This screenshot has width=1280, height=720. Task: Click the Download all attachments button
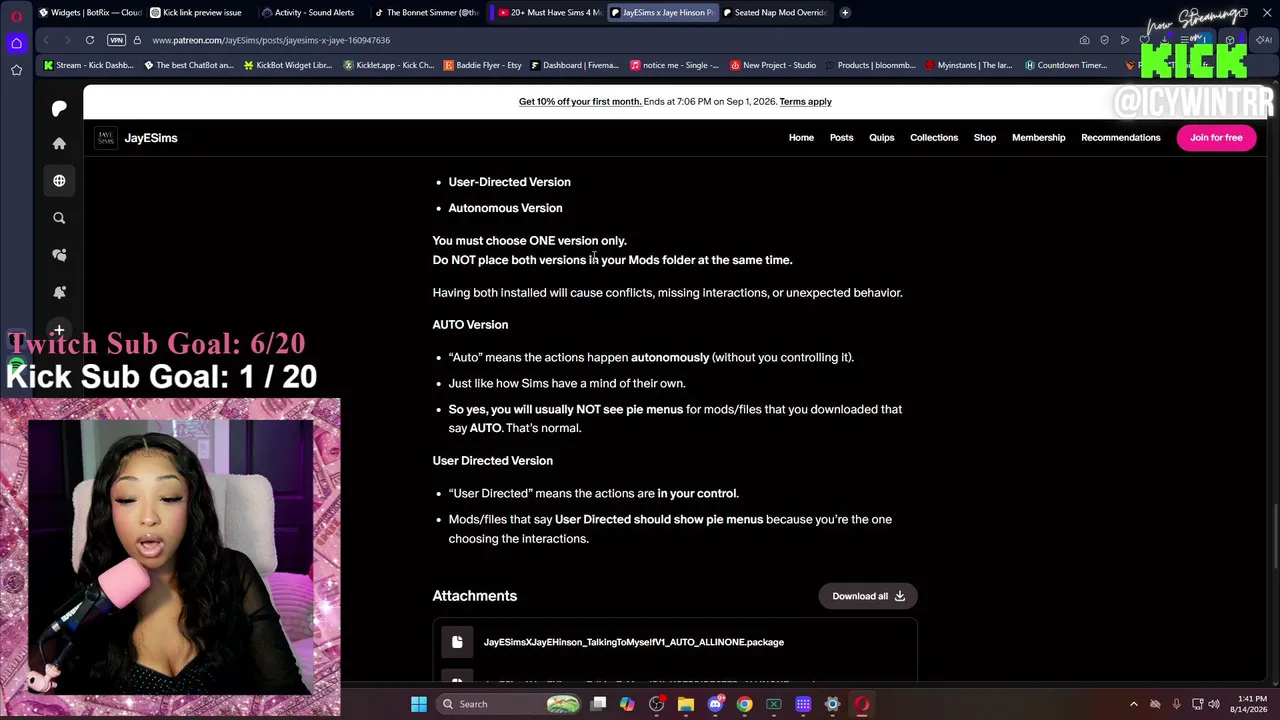tap(868, 596)
